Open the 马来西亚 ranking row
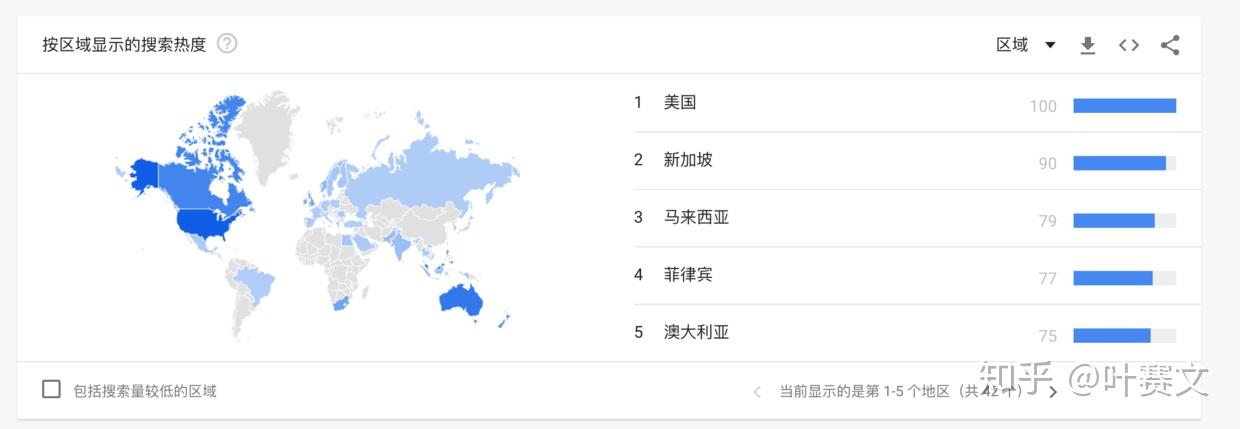This screenshot has width=1240, height=429. [696, 217]
